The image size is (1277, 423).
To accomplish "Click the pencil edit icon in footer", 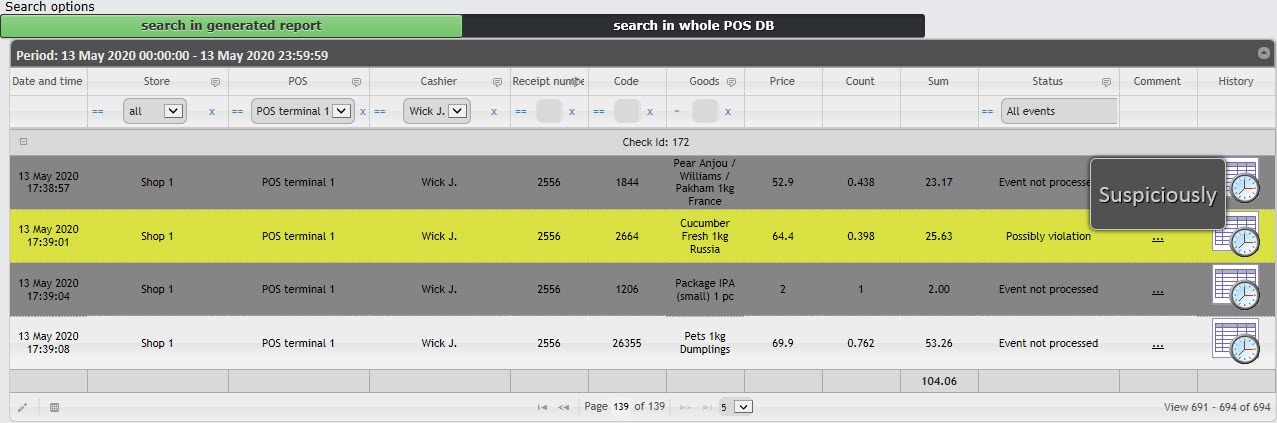I will pyautogui.click(x=23, y=407).
